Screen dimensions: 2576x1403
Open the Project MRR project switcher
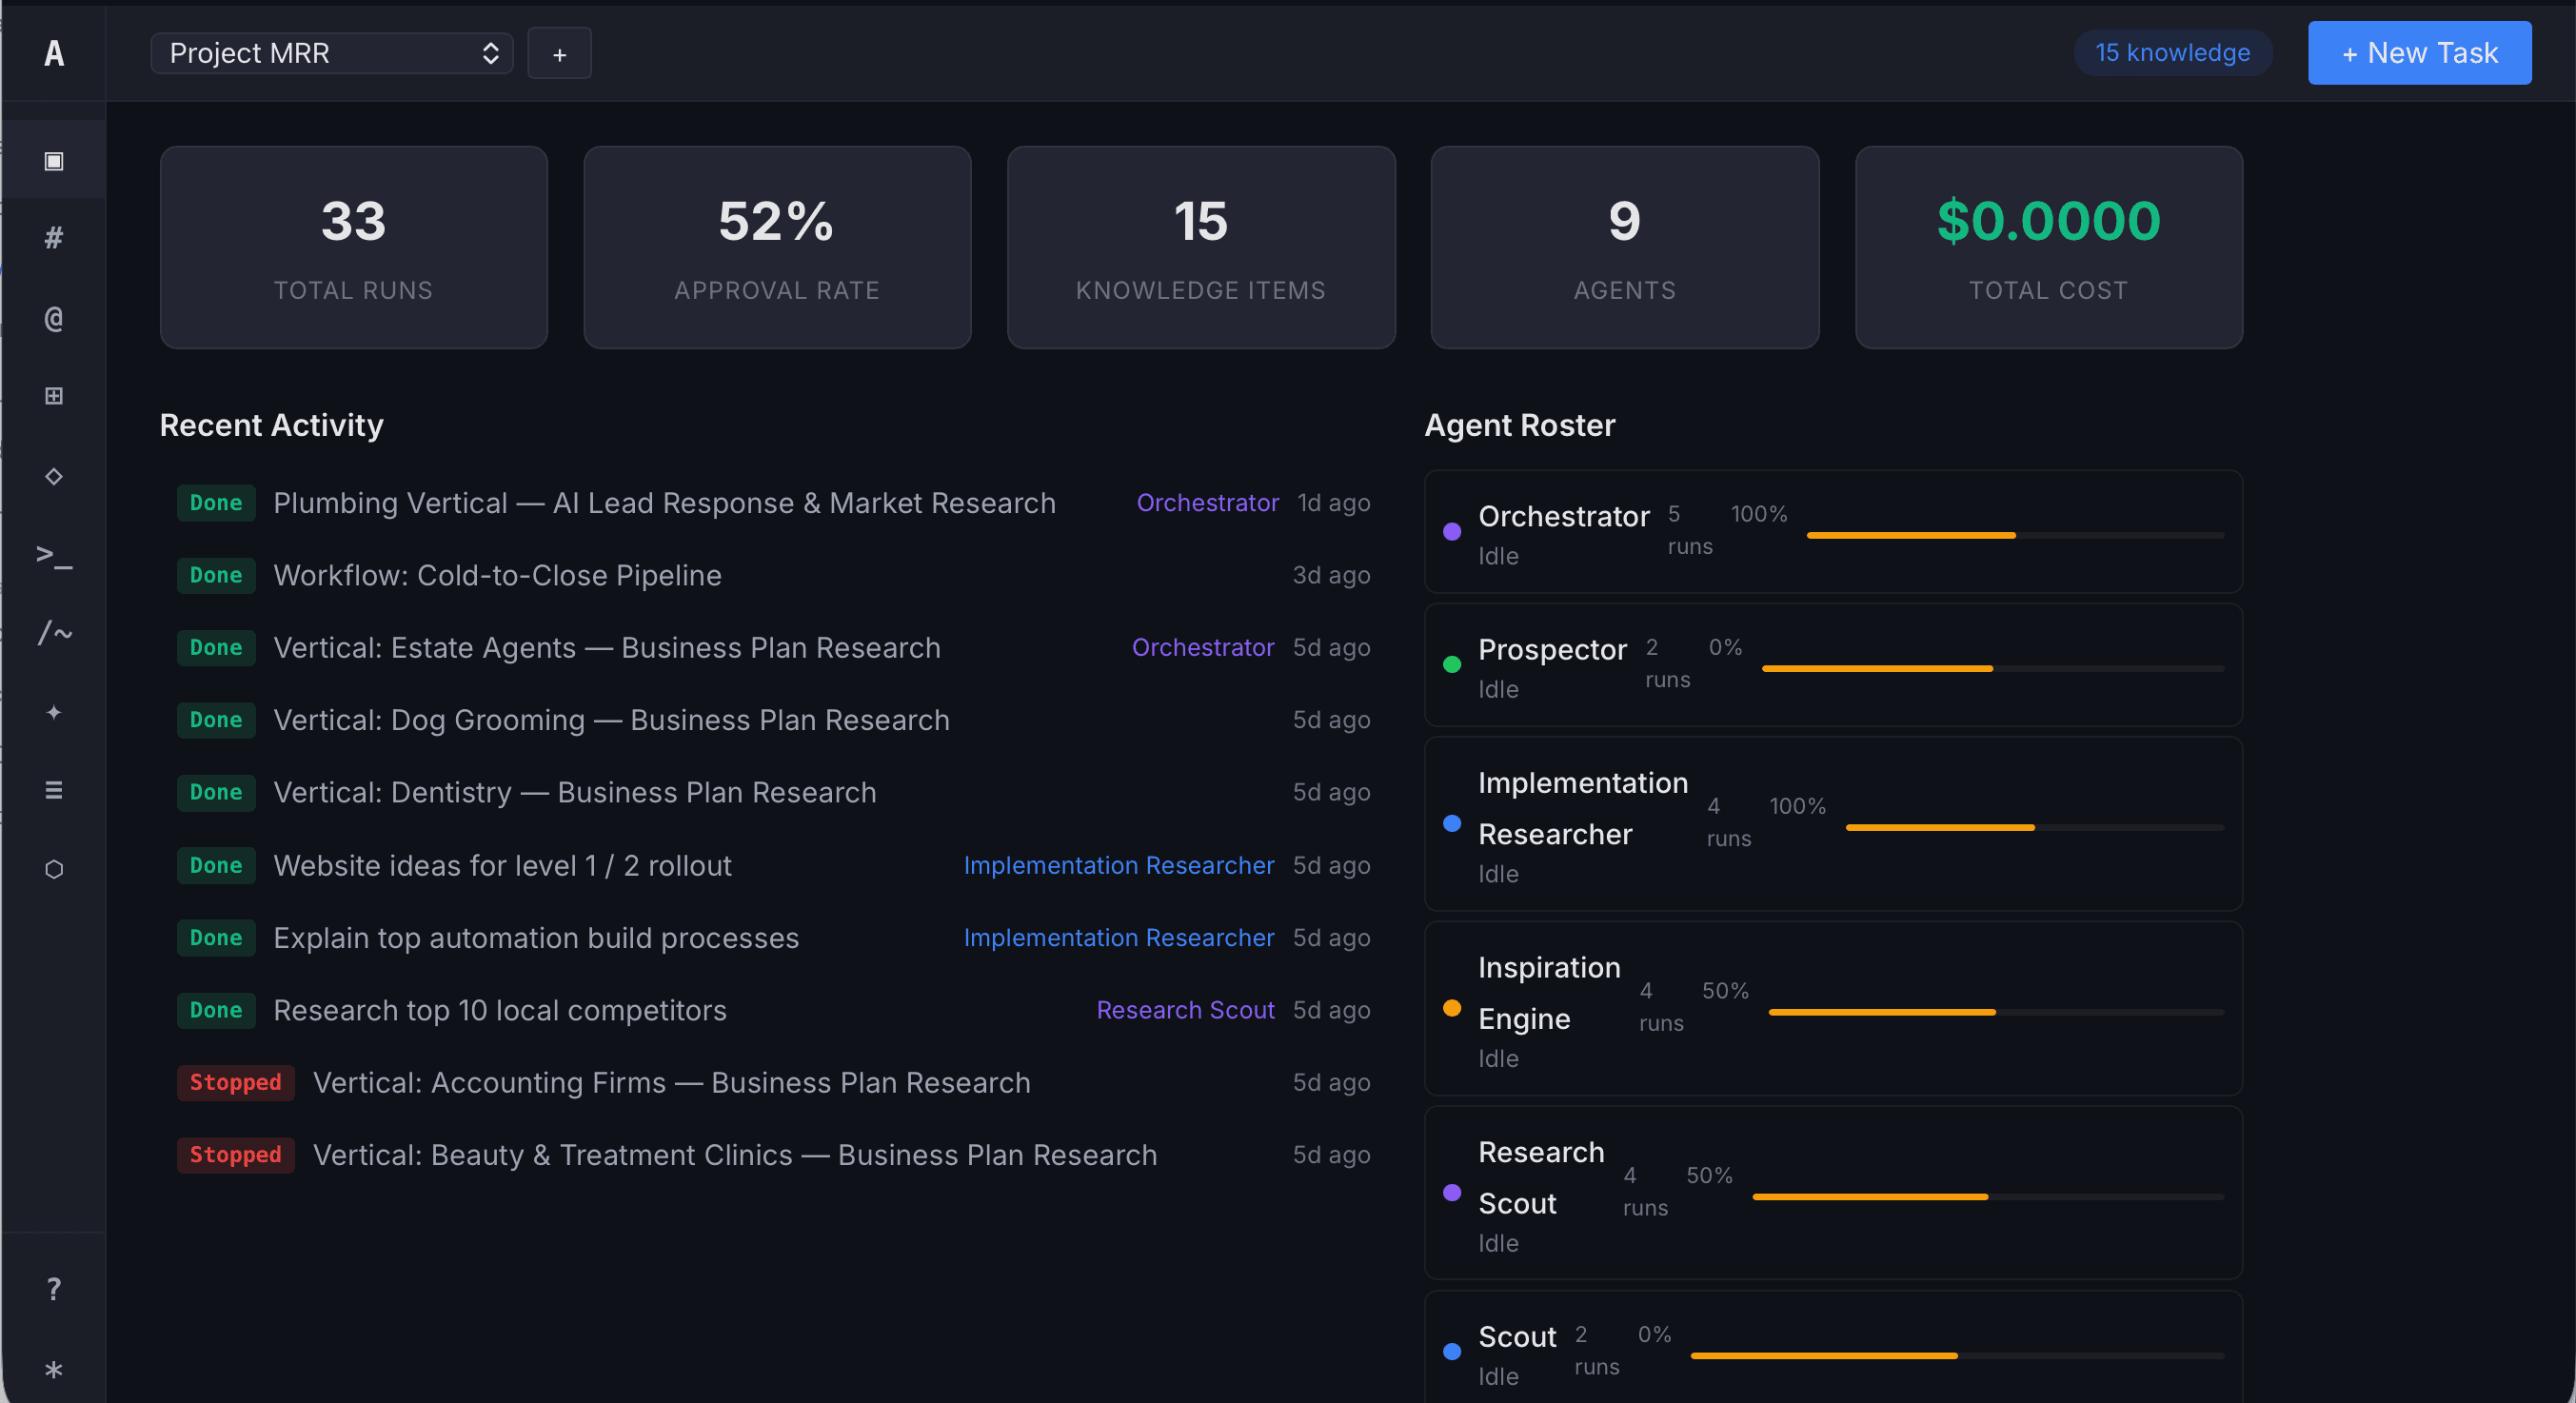tap(331, 53)
